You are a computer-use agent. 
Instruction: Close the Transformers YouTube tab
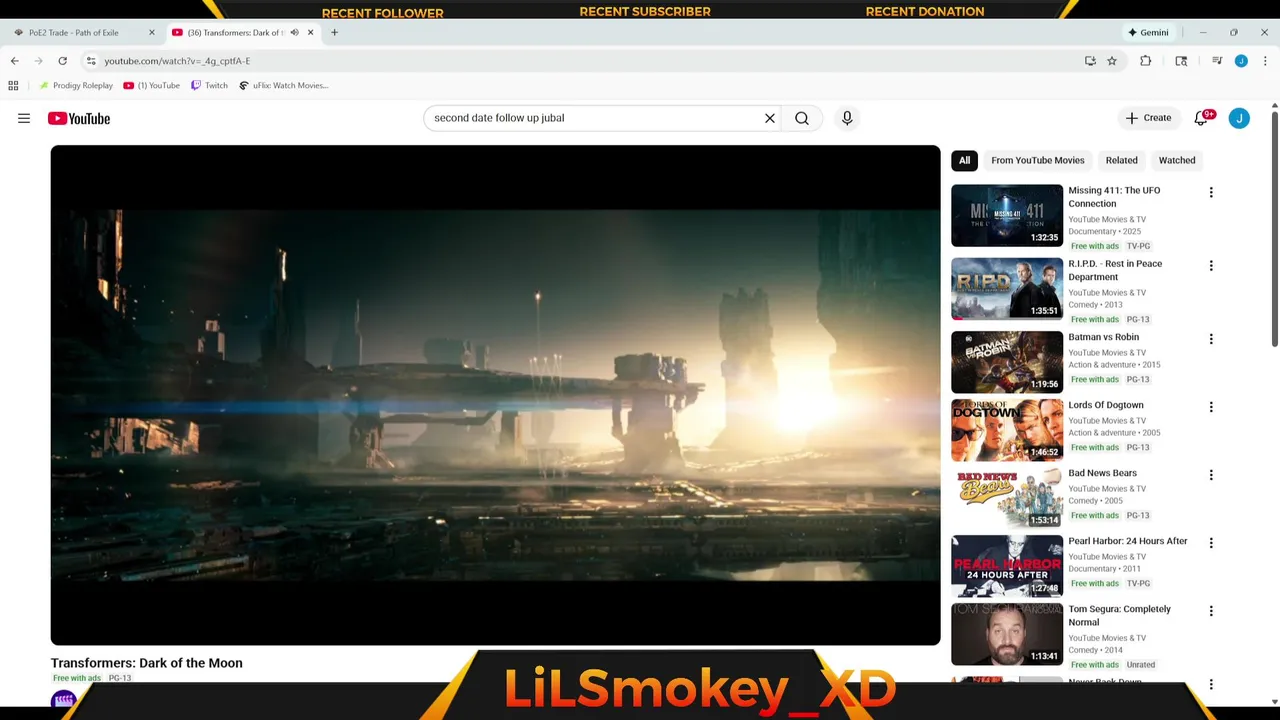click(310, 32)
